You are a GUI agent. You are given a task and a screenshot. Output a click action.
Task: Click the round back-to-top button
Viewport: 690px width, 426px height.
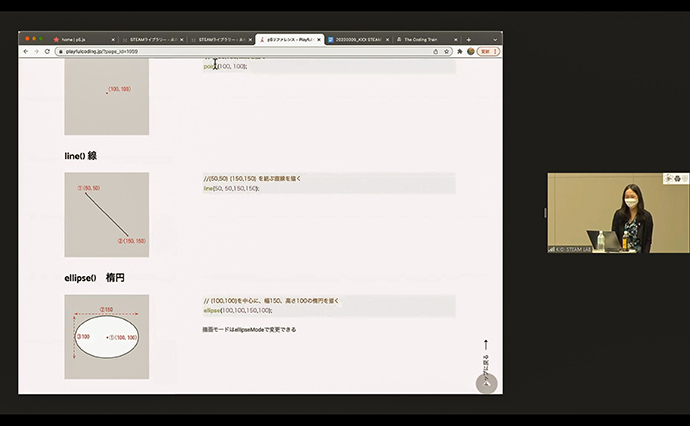[486, 383]
